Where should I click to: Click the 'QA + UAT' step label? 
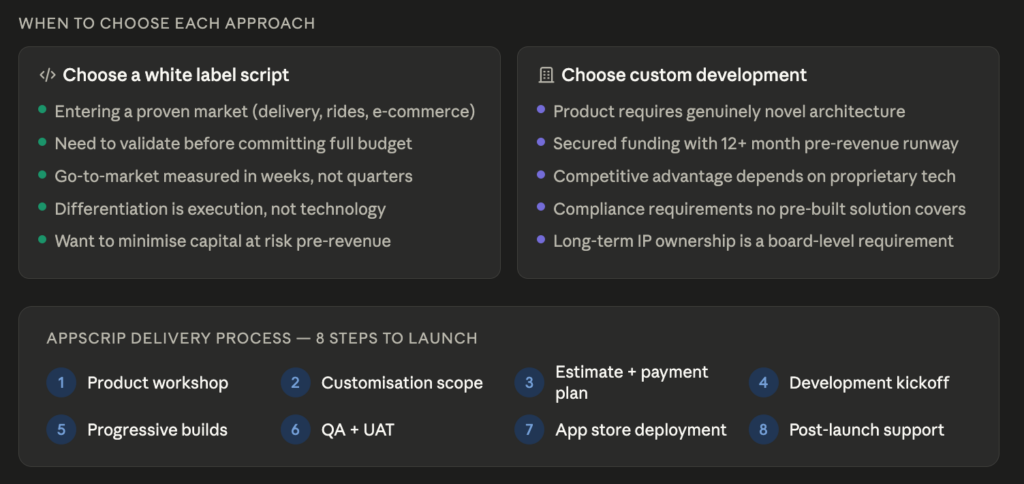pyautogui.click(x=358, y=430)
